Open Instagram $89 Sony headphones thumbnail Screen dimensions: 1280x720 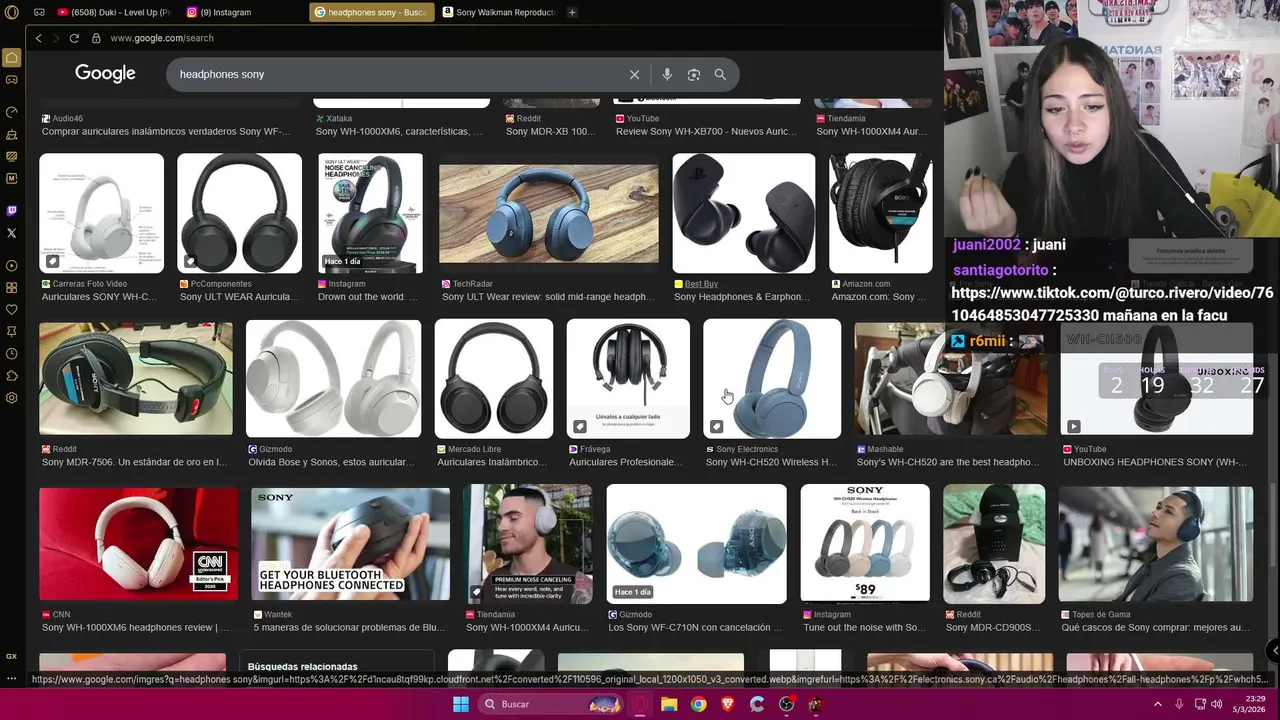865,544
